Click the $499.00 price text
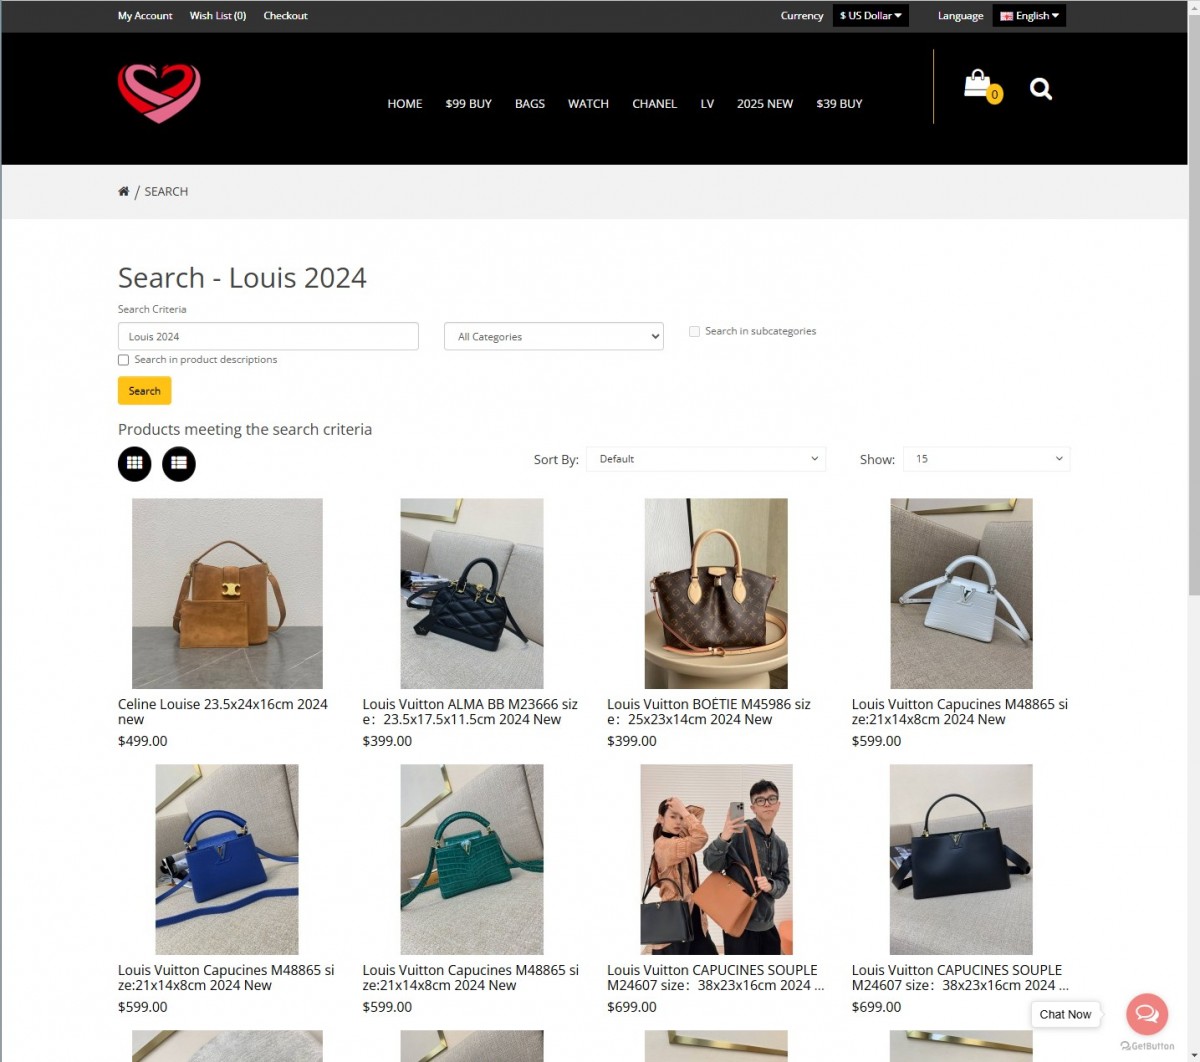The width and height of the screenshot is (1200, 1062). (143, 742)
